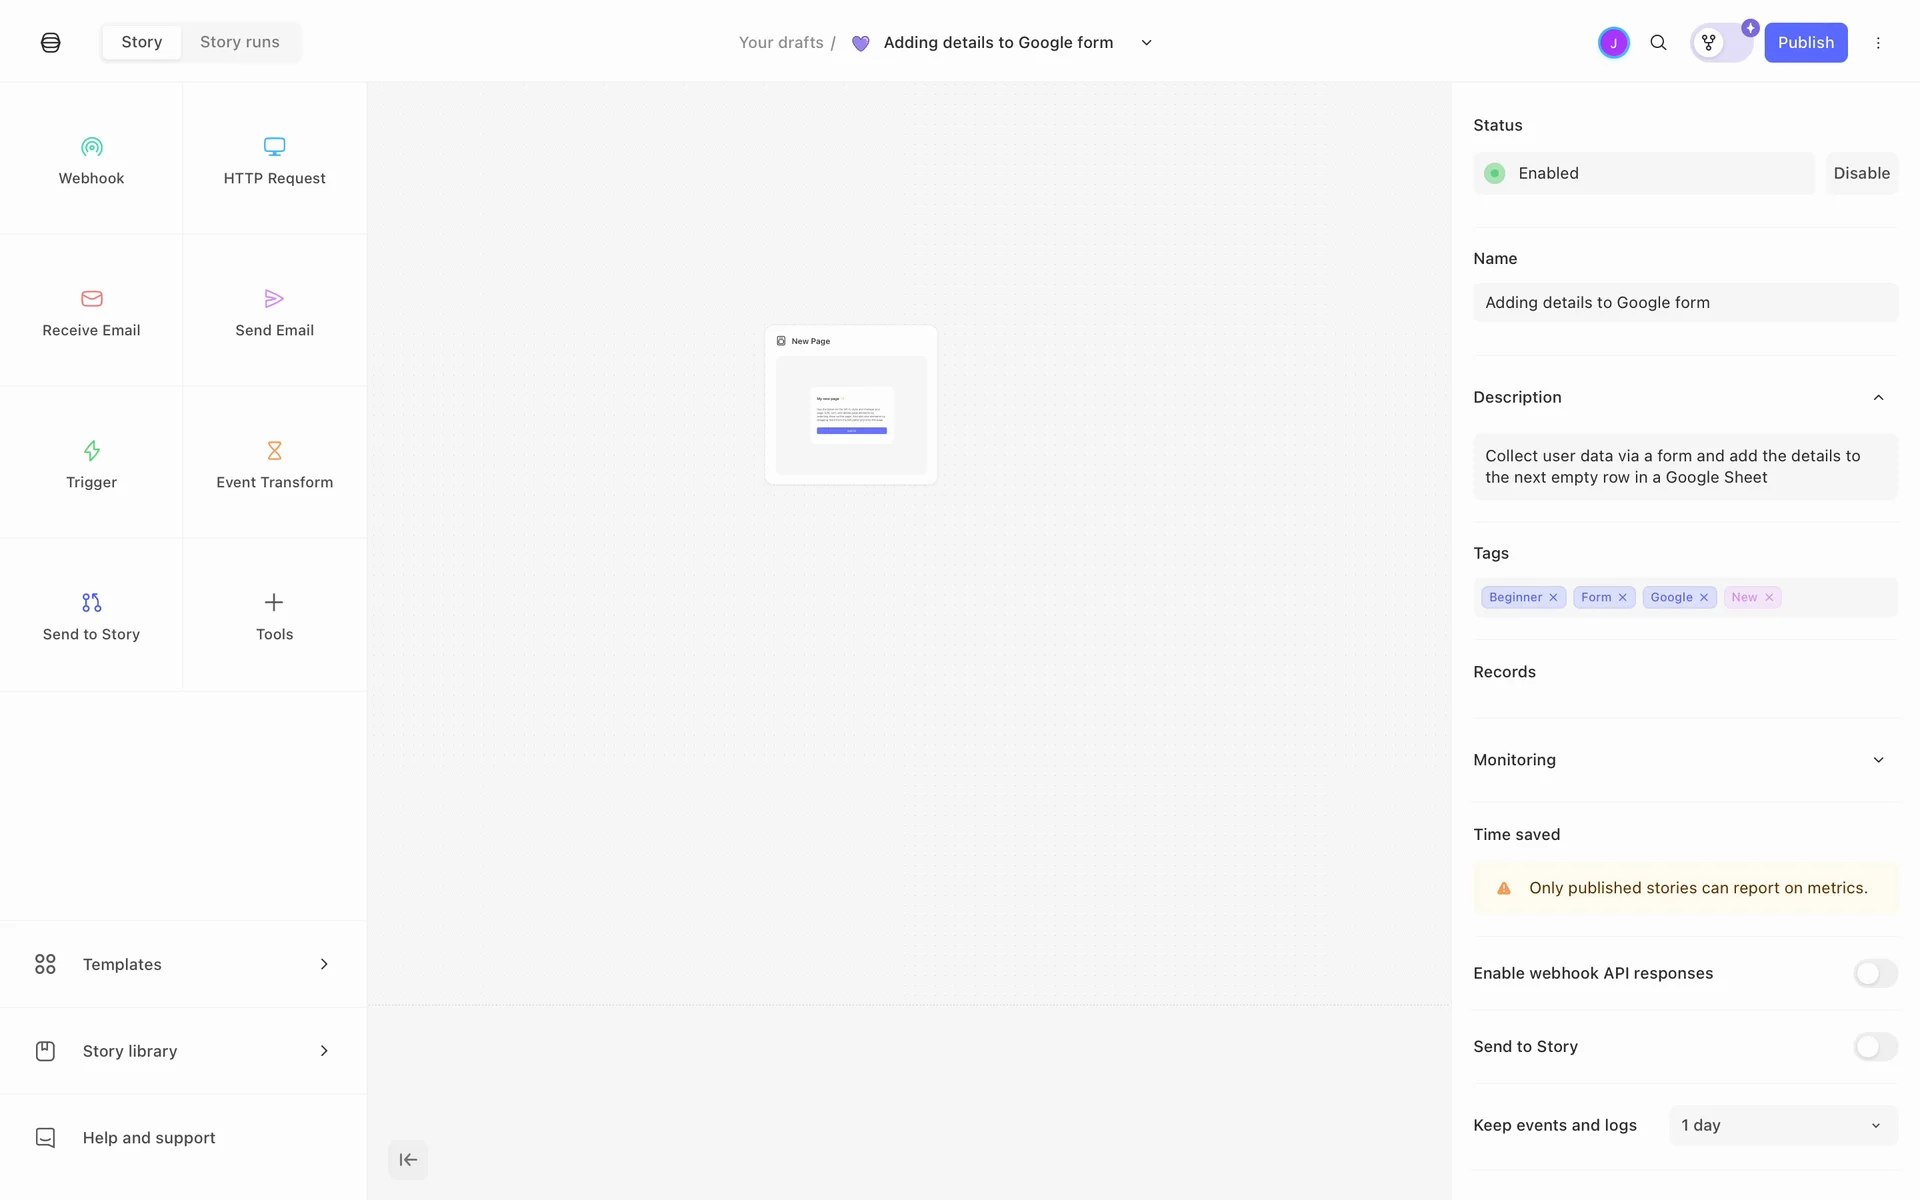Turn on Send to Story switch
This screenshot has width=1920, height=1200.
point(1875,1047)
